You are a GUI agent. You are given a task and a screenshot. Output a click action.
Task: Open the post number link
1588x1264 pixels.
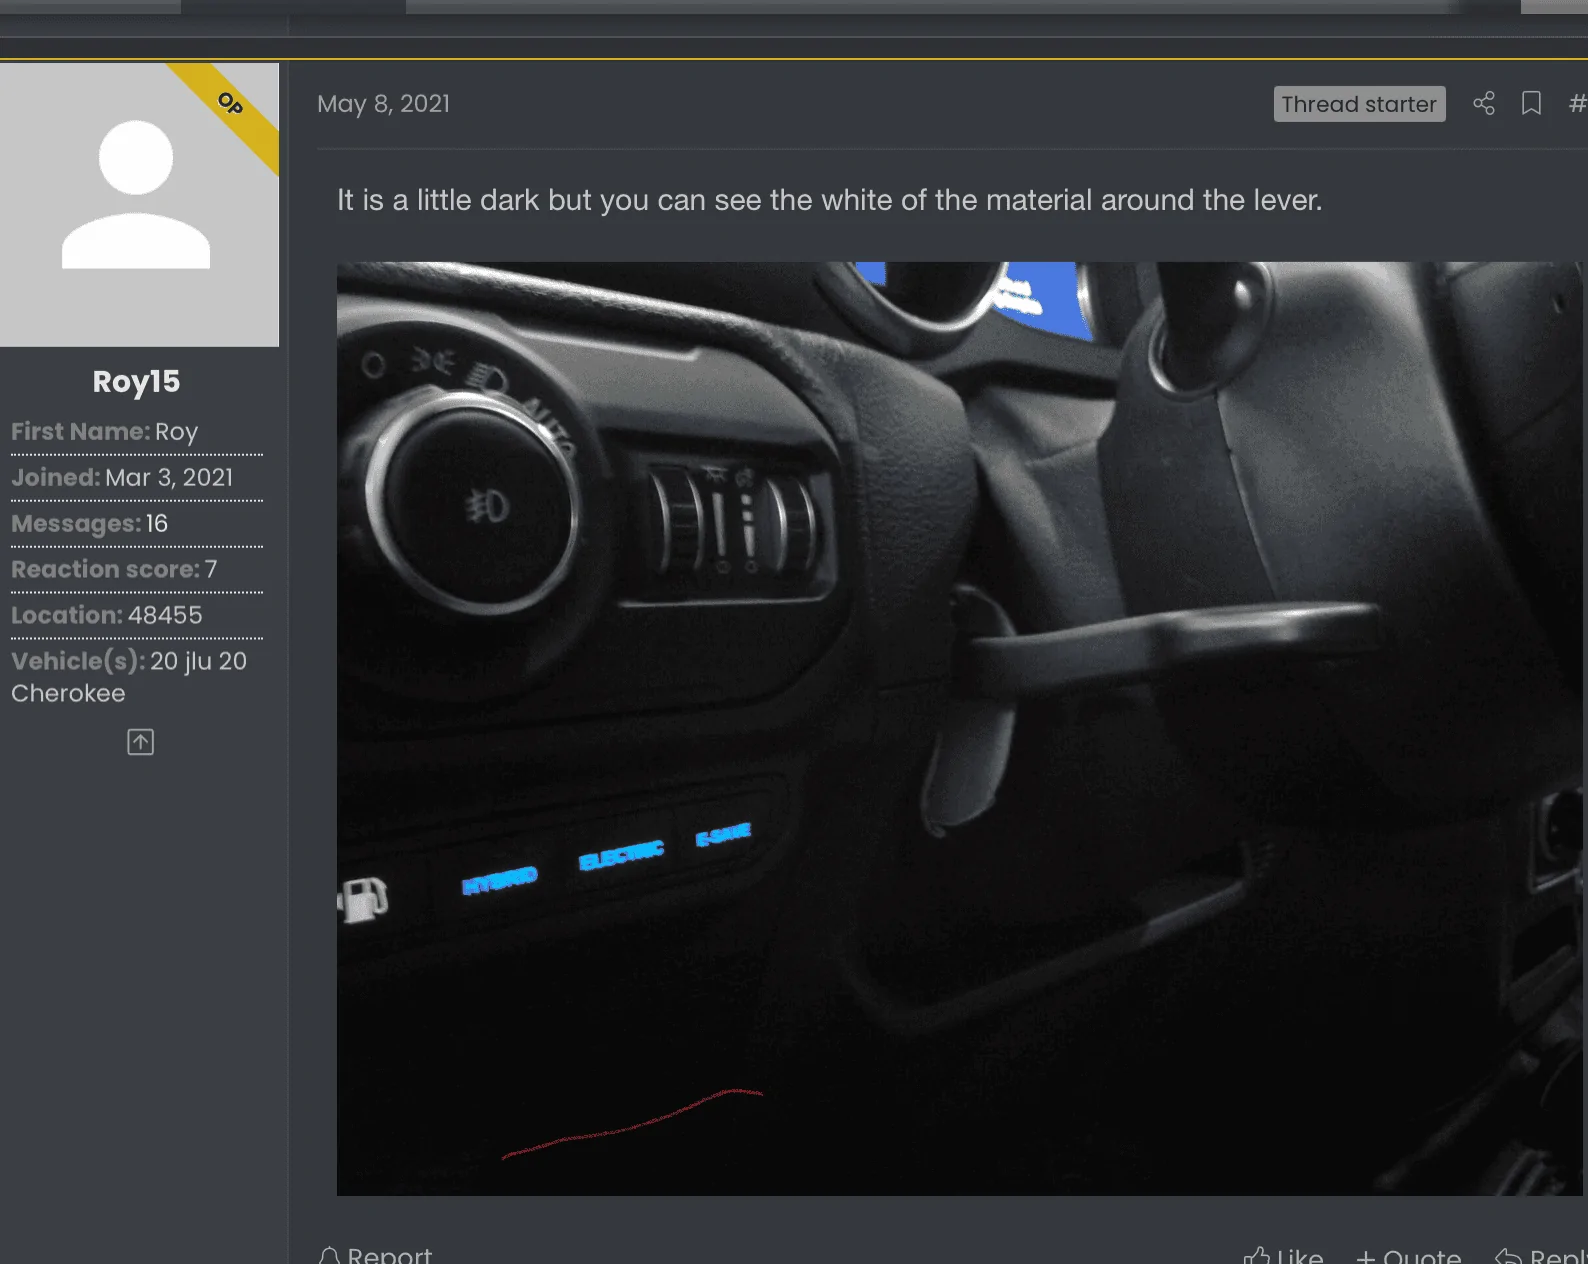1577,103
